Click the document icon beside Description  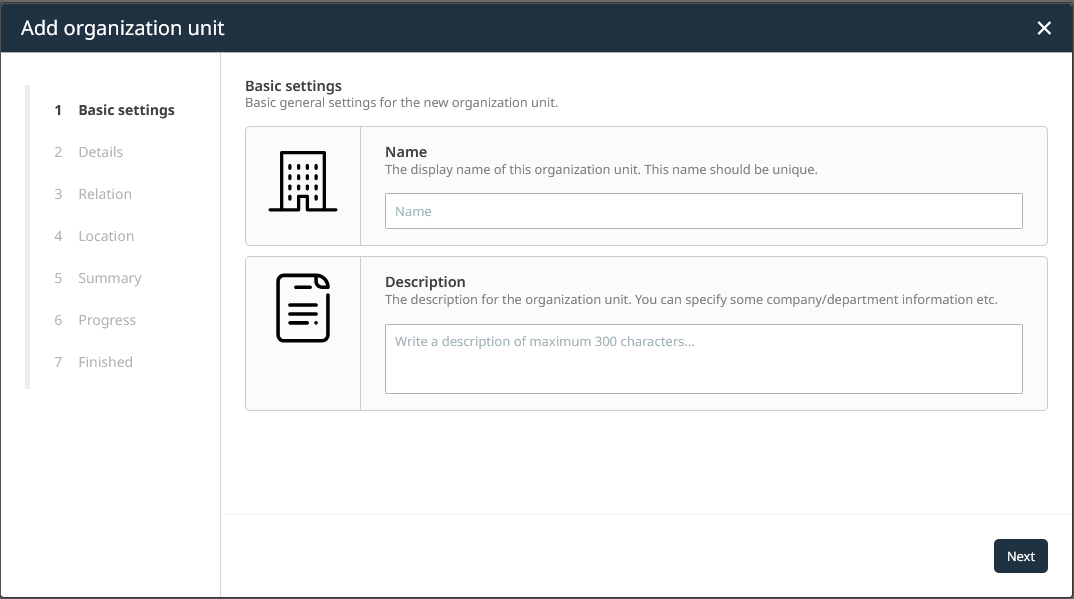click(x=303, y=308)
